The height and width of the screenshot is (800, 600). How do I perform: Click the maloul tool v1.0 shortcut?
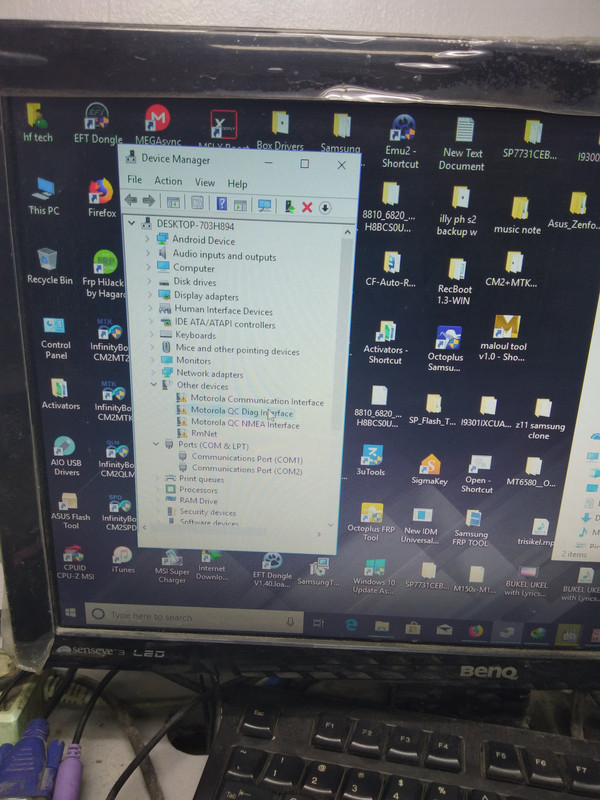pyautogui.click(x=503, y=338)
